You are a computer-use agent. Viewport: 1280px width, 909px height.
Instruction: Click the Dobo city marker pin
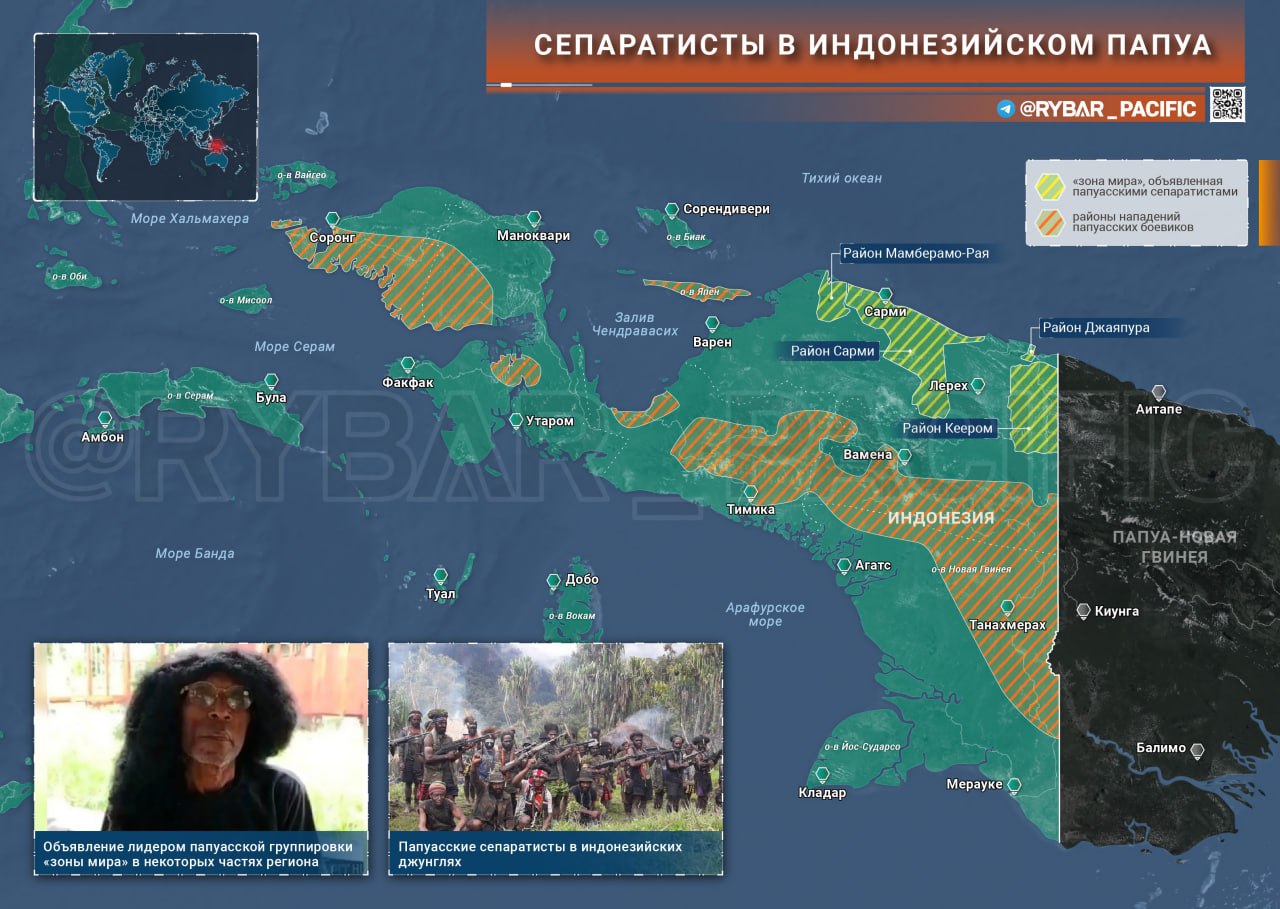pos(553,581)
